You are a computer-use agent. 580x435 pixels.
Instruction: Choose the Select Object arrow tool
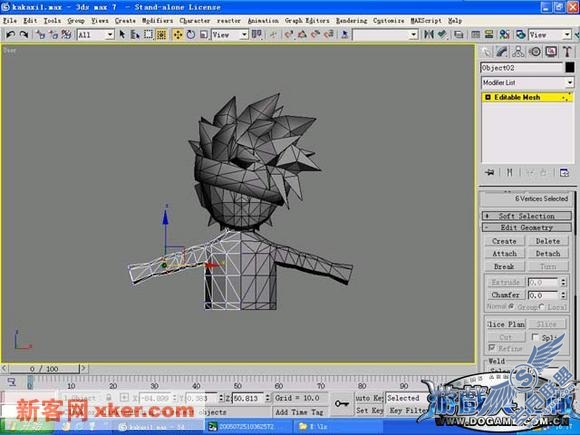point(122,35)
